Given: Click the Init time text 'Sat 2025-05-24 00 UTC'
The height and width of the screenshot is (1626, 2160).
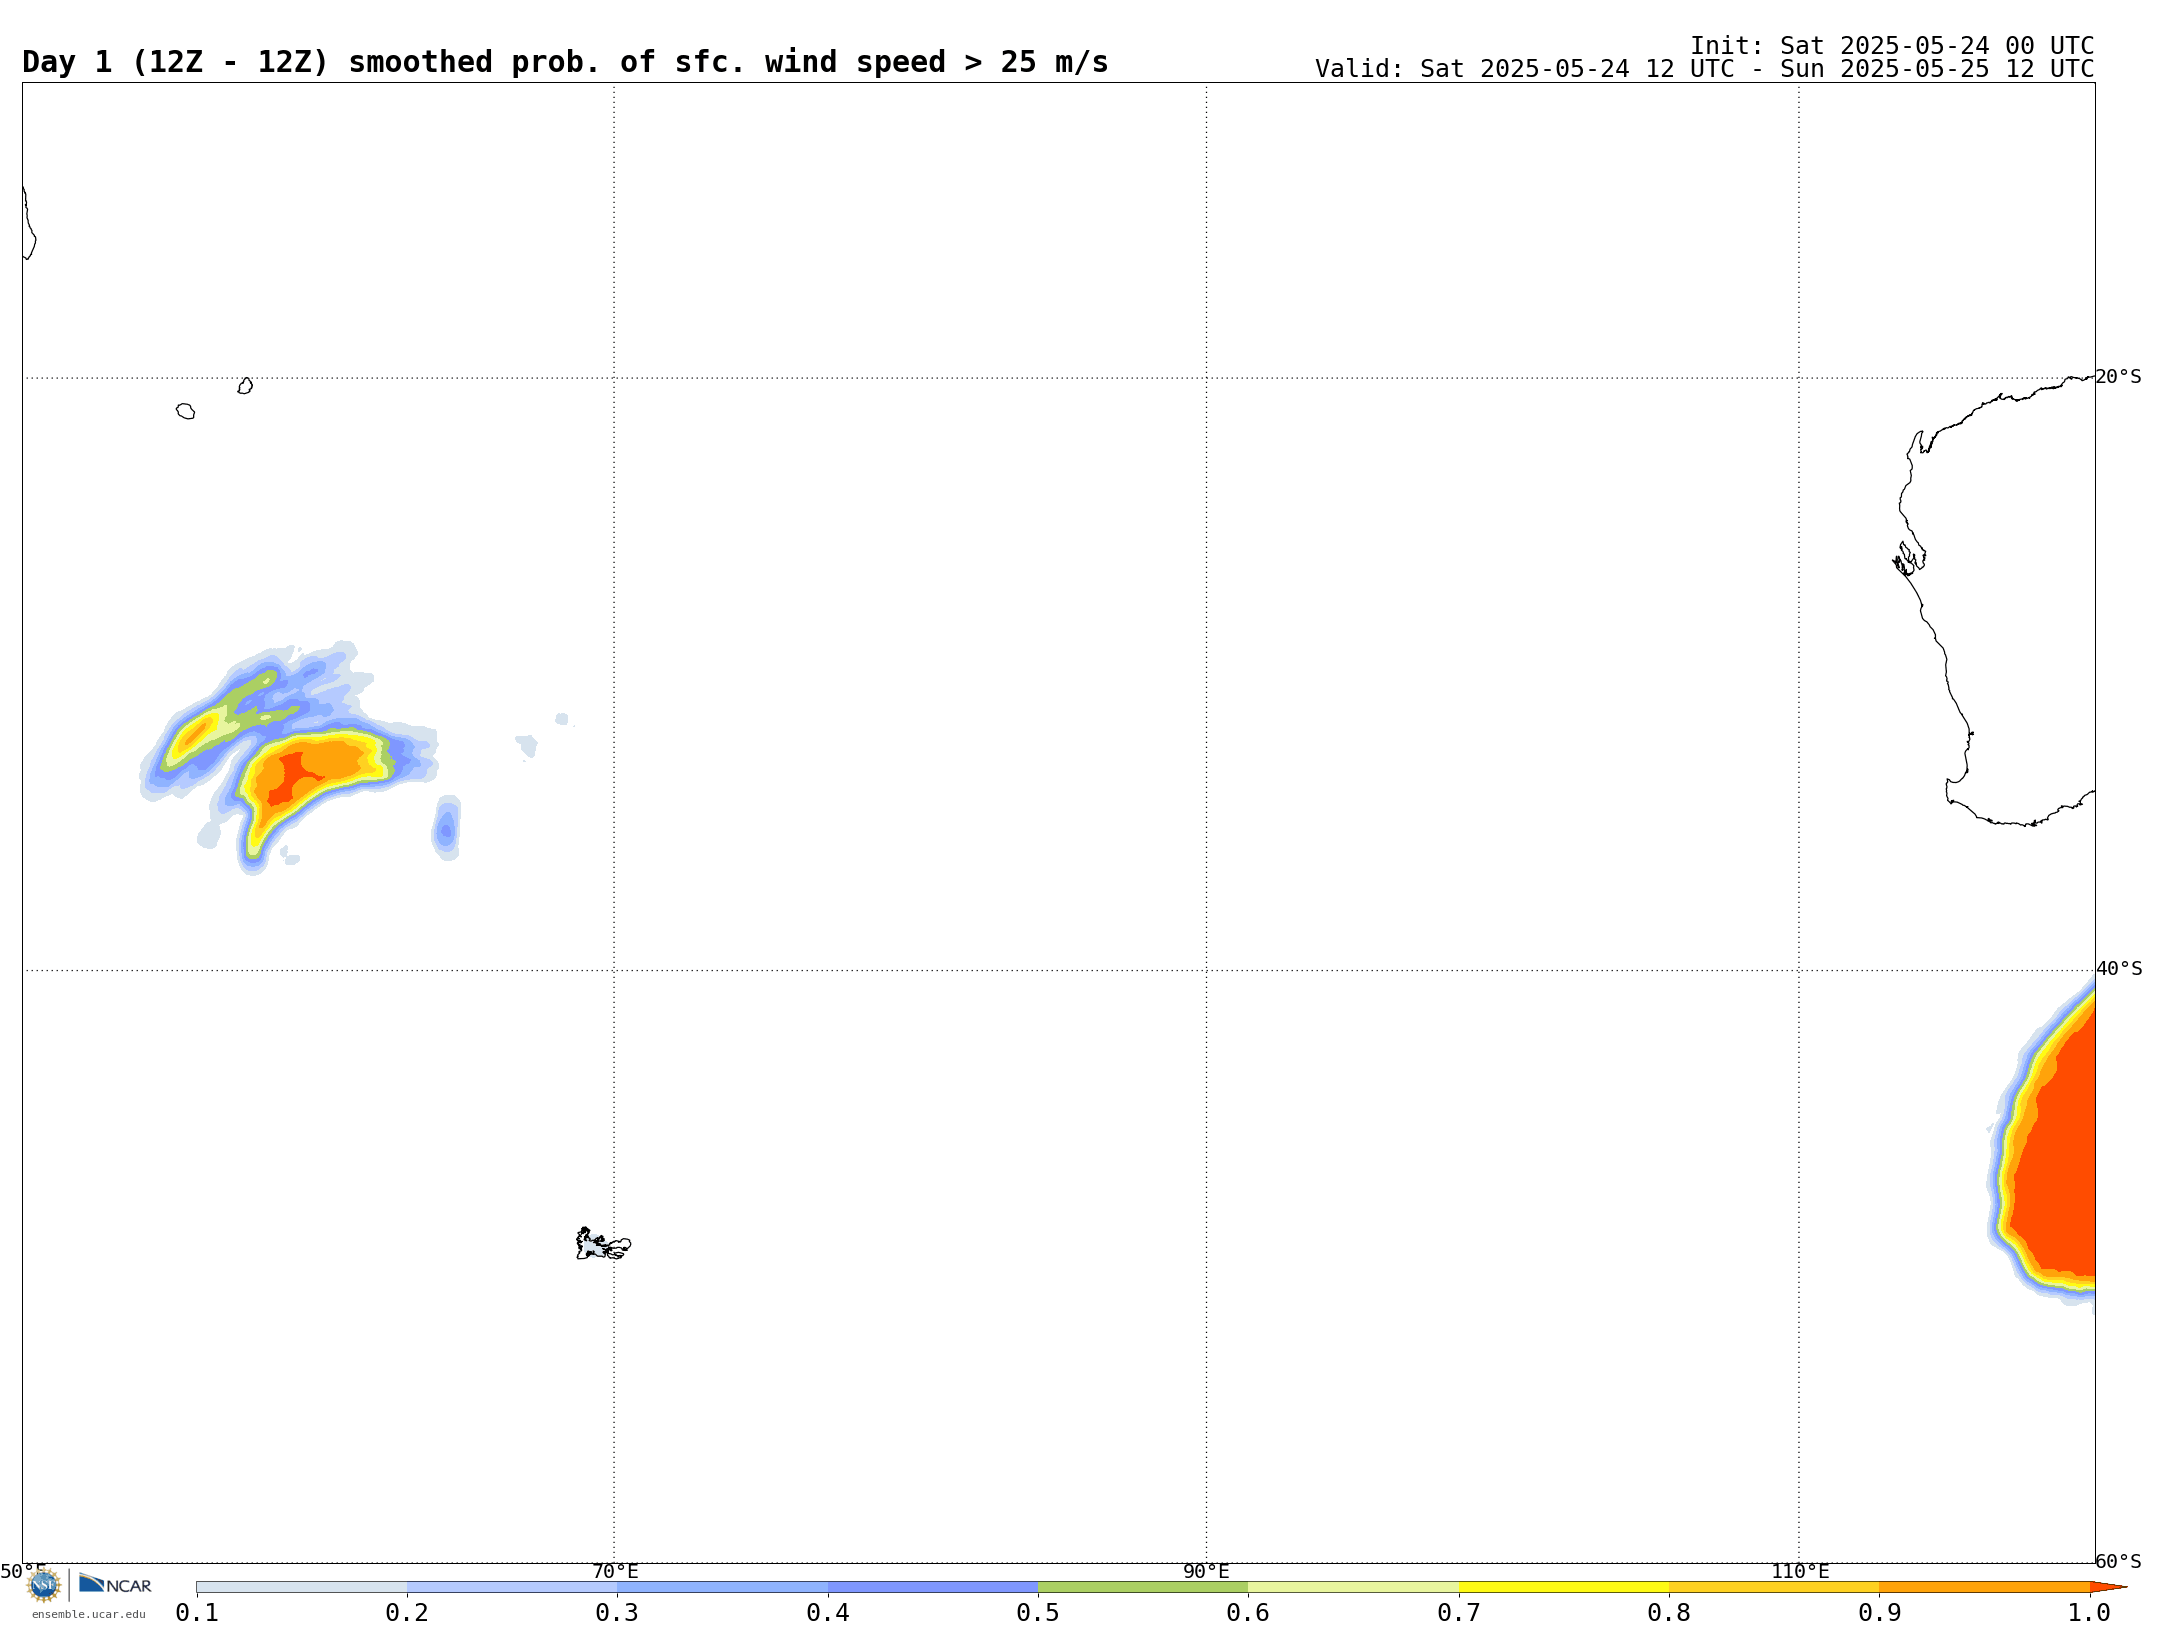Looking at the screenshot, I should (1937, 46).
